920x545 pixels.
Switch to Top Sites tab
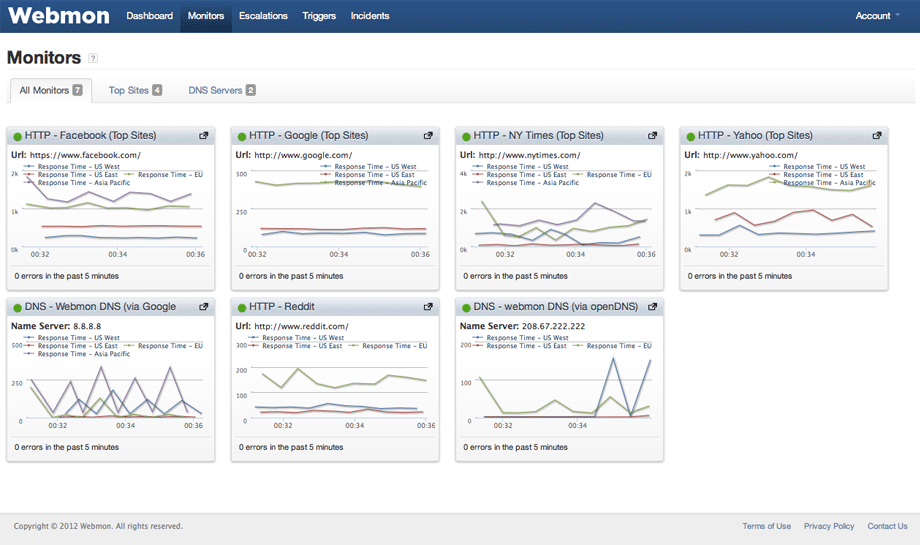135,90
